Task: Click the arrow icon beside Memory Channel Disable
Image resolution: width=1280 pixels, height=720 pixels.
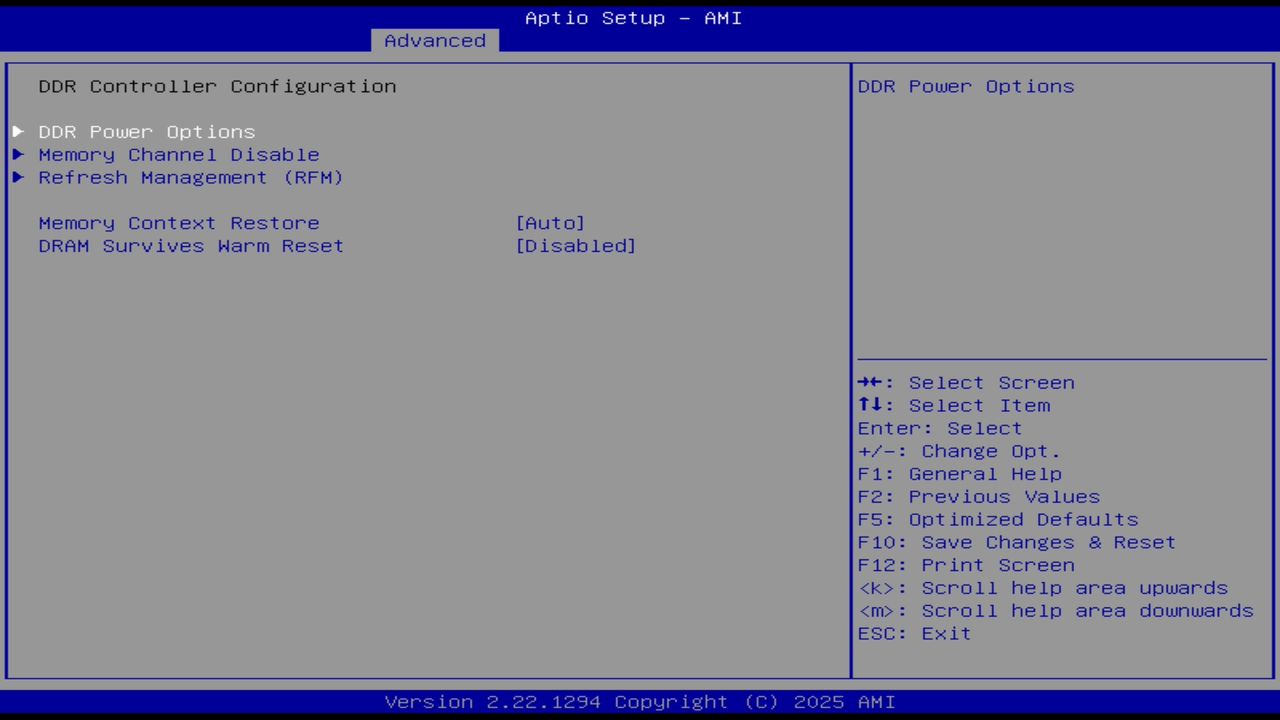Action: click(x=17, y=154)
